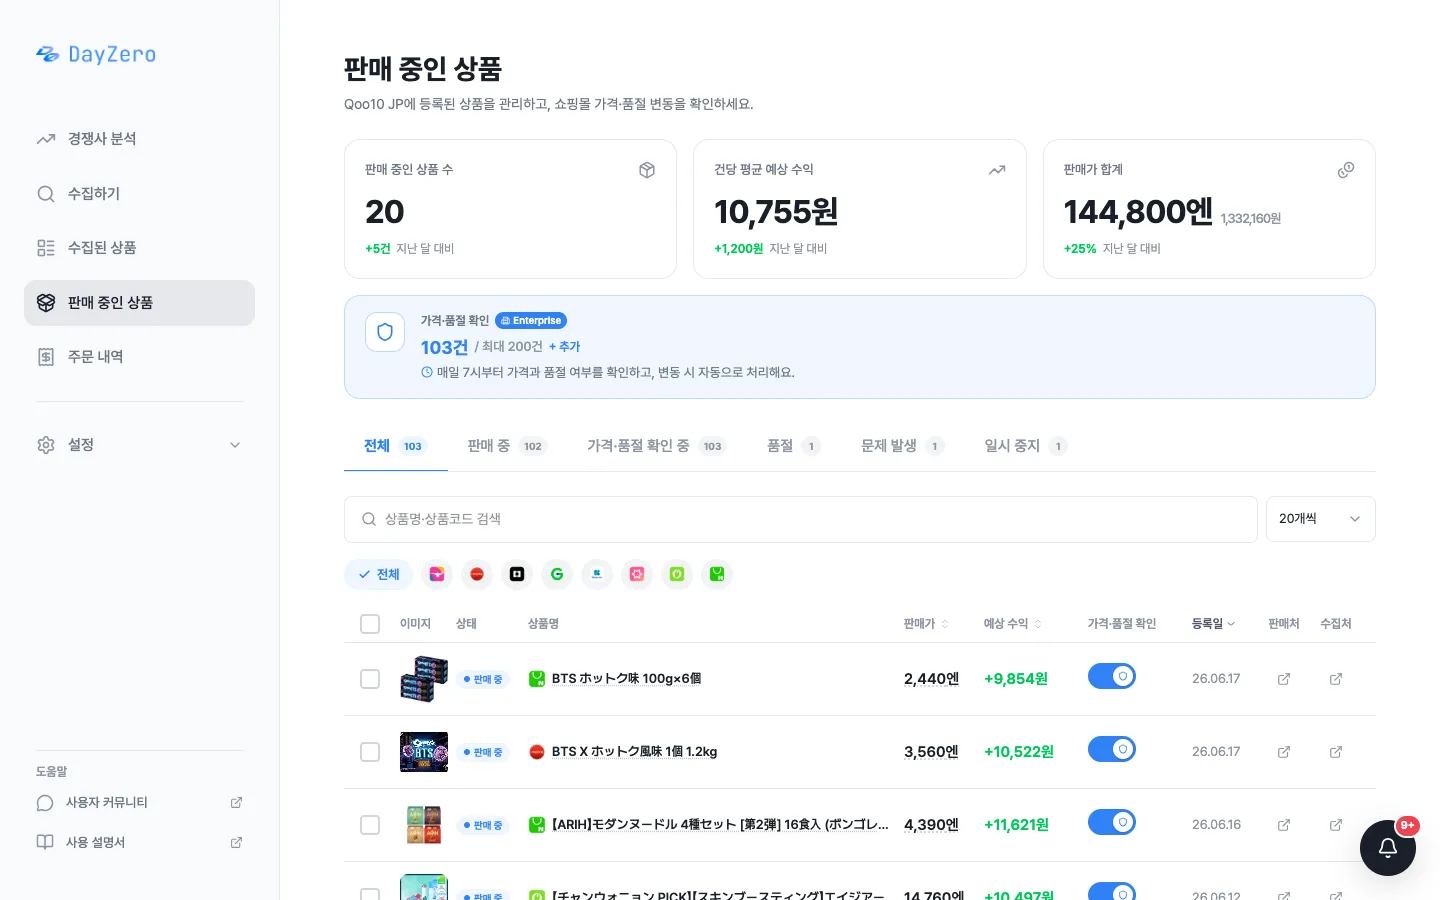The width and height of the screenshot is (1440, 900).
Task: Click the +10,522원 profit value
Action: click(1018, 752)
